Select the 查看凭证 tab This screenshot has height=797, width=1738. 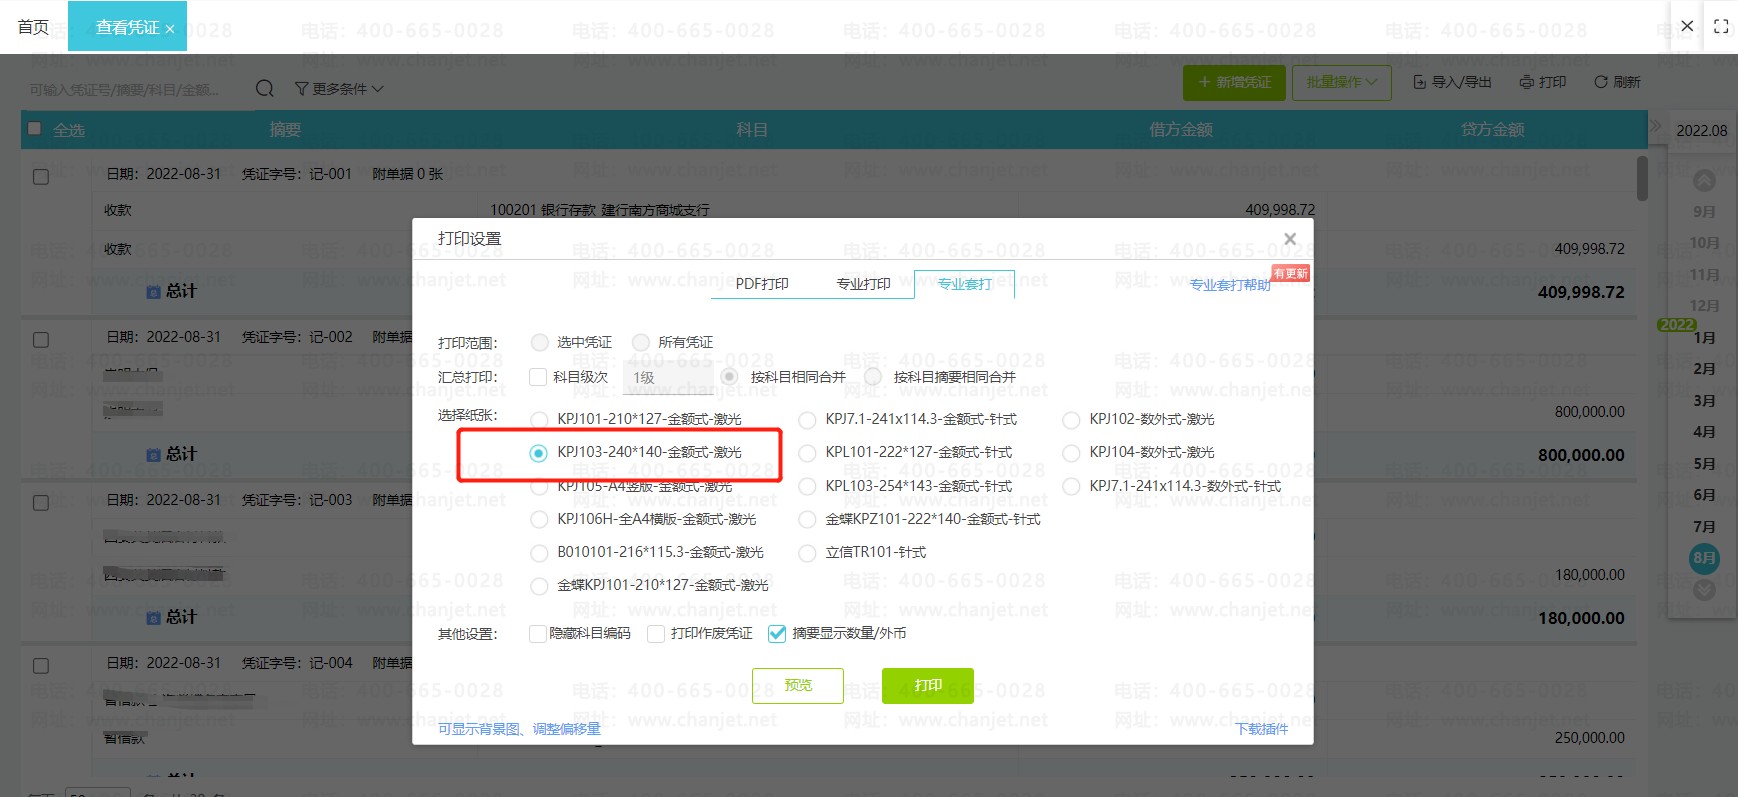click(x=127, y=28)
